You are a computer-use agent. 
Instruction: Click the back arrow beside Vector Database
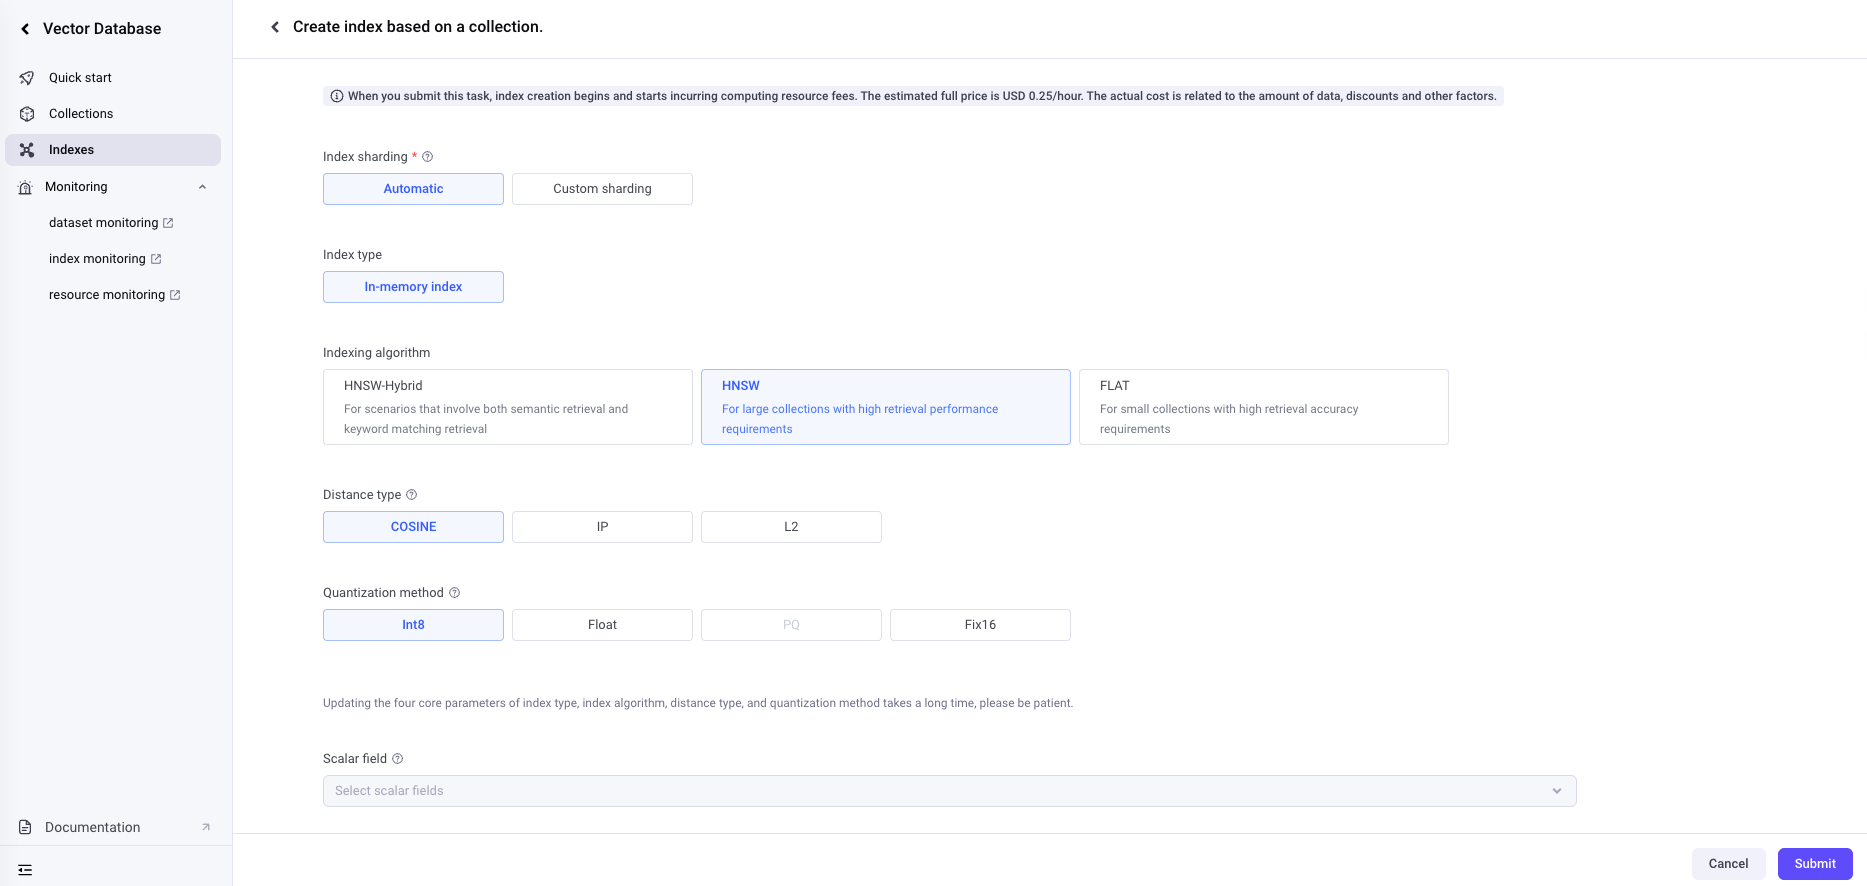pos(25,29)
